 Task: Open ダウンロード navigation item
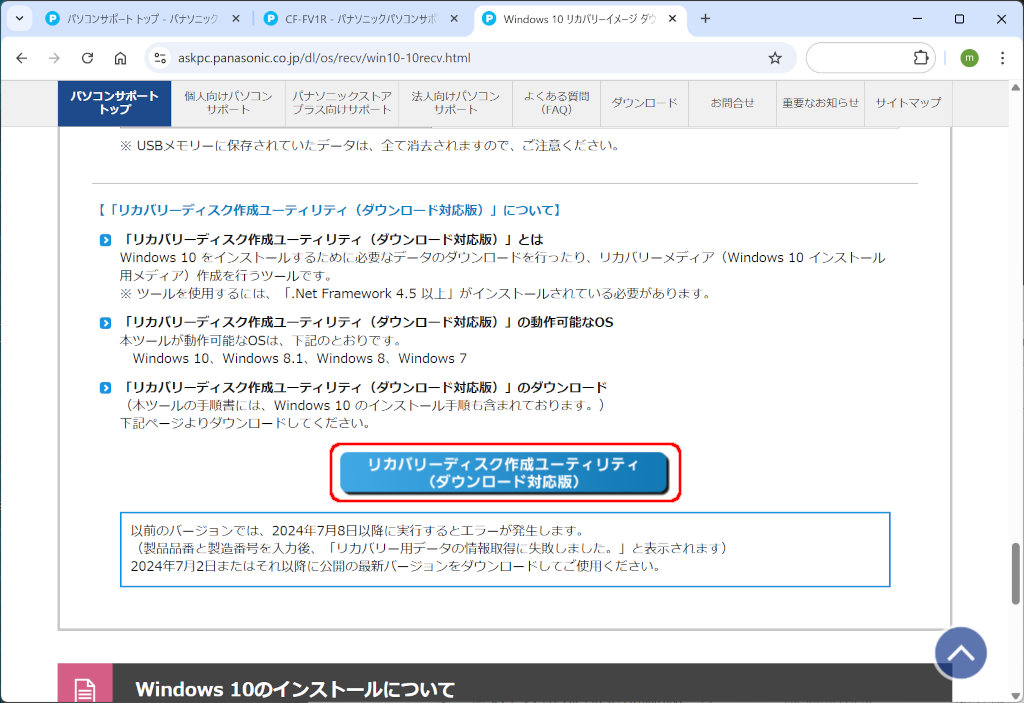point(645,103)
